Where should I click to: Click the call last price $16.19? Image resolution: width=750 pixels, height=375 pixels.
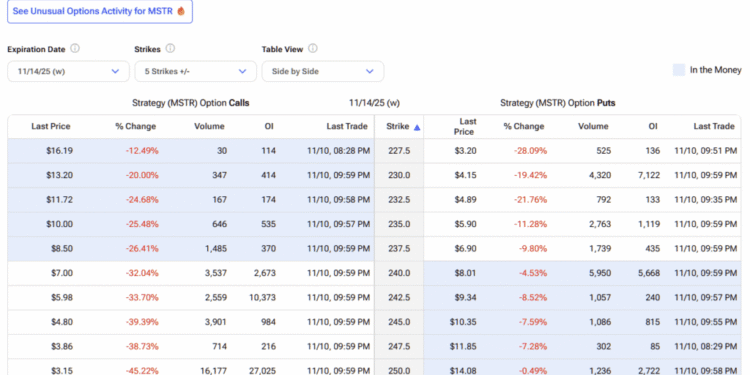59,151
